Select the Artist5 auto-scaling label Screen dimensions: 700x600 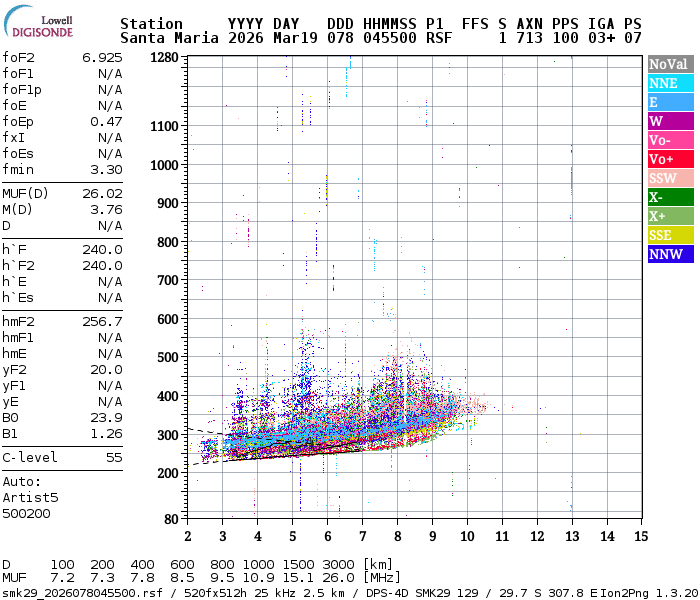tap(30, 497)
